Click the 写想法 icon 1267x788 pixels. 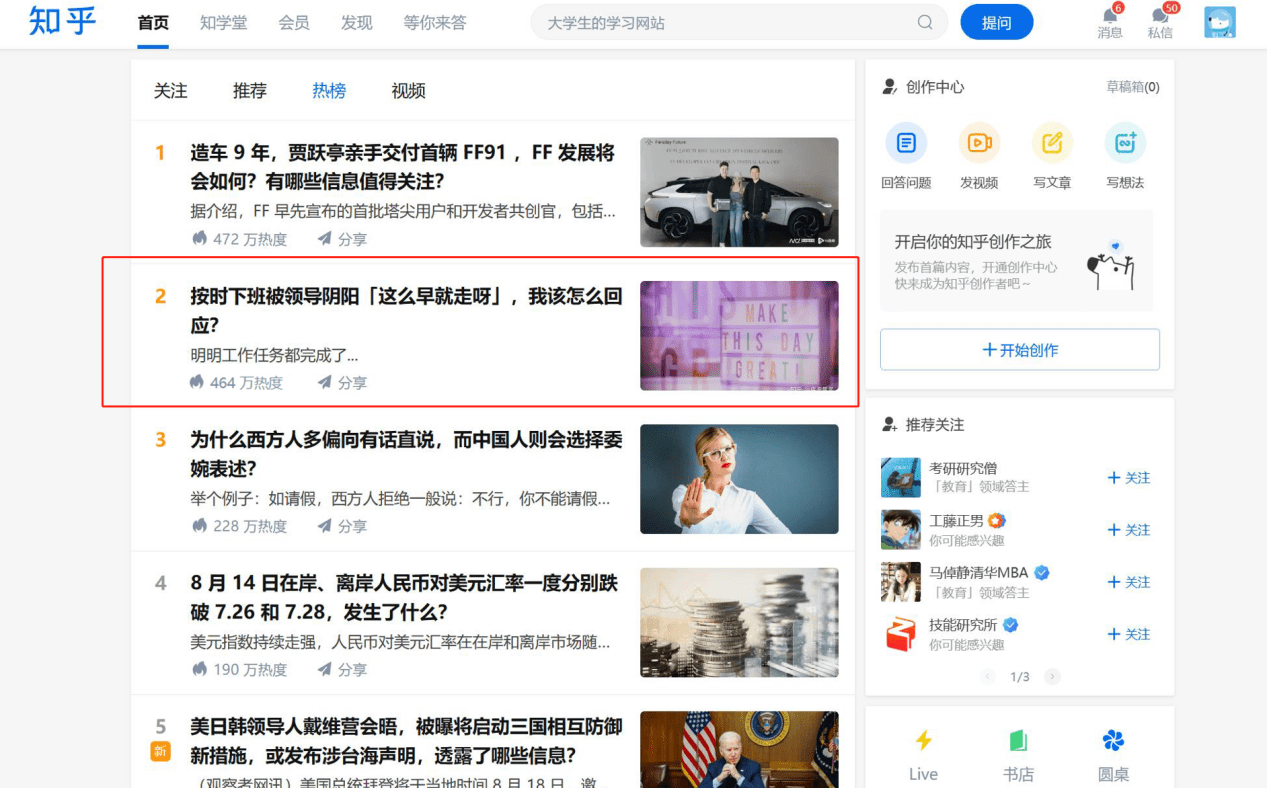point(1125,143)
